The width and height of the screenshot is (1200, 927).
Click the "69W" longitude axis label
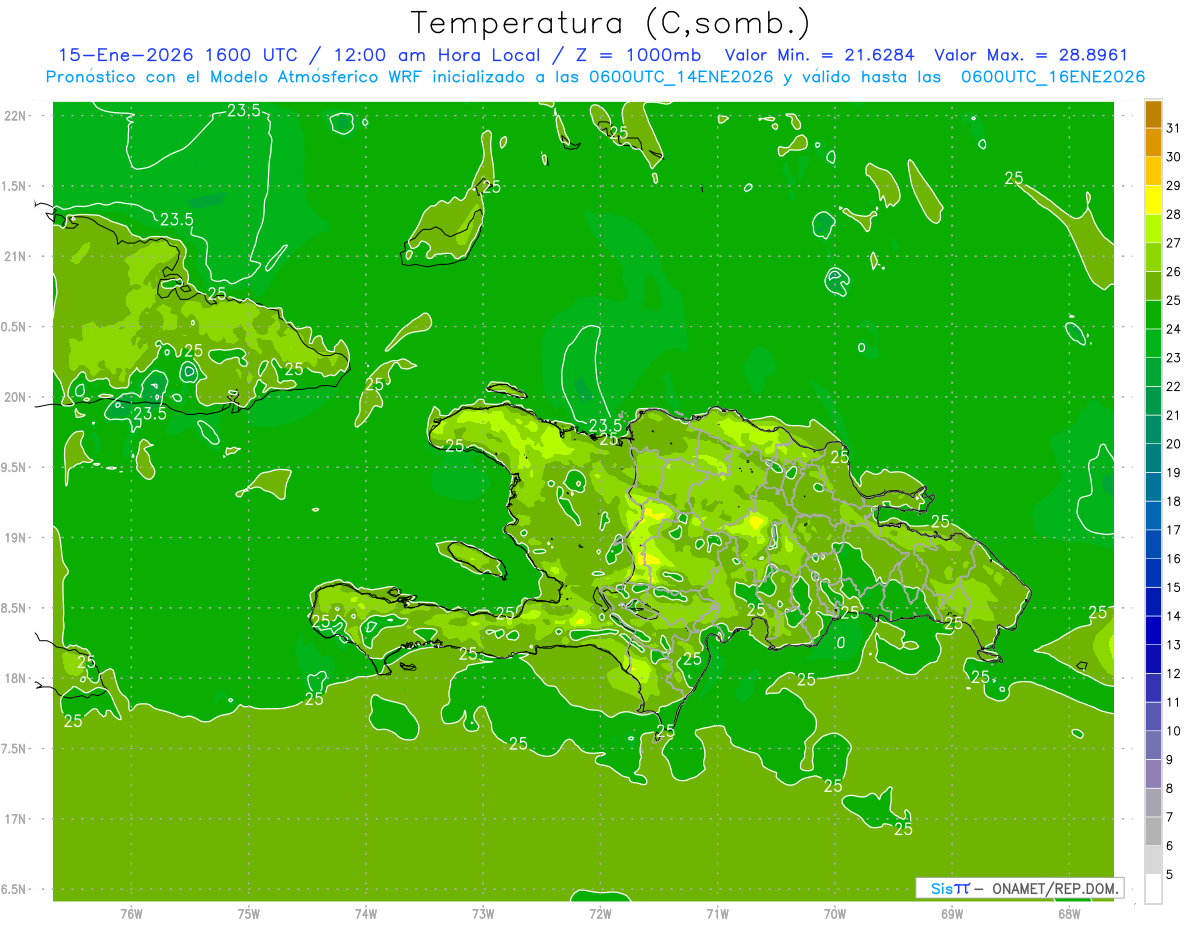pos(952,914)
